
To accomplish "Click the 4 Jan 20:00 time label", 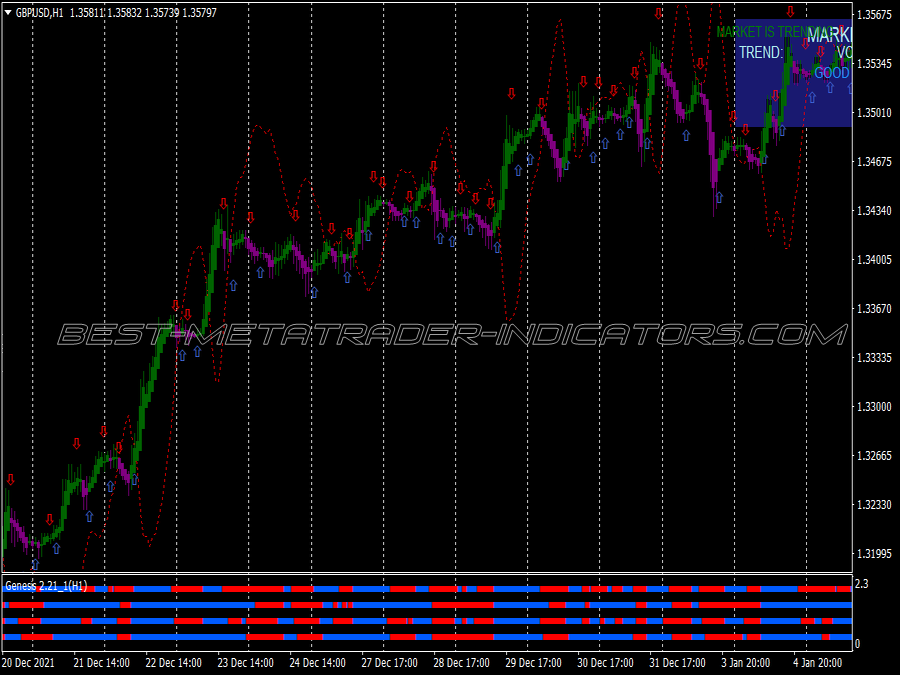I will (x=818, y=663).
